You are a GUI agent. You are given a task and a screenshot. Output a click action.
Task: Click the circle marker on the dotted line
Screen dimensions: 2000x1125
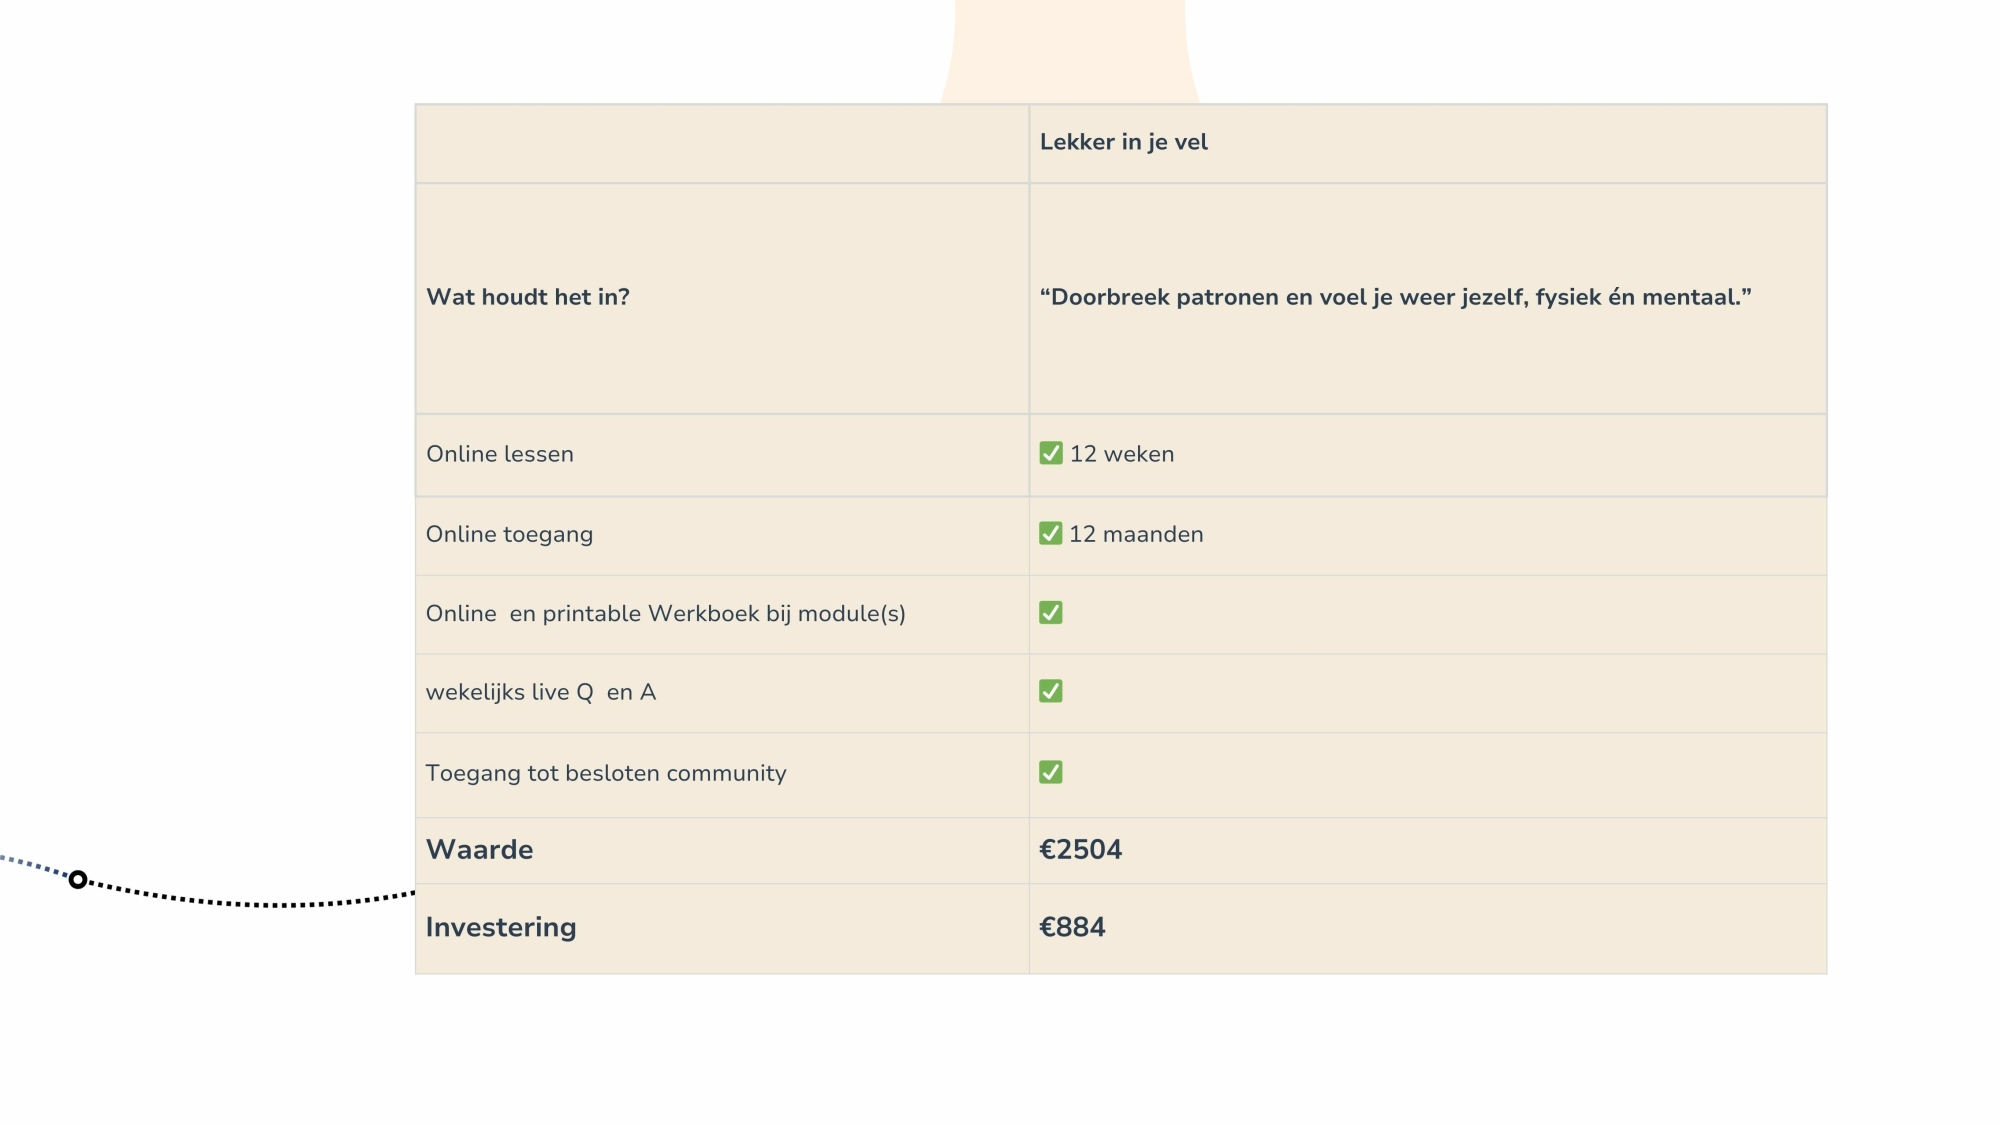78,880
